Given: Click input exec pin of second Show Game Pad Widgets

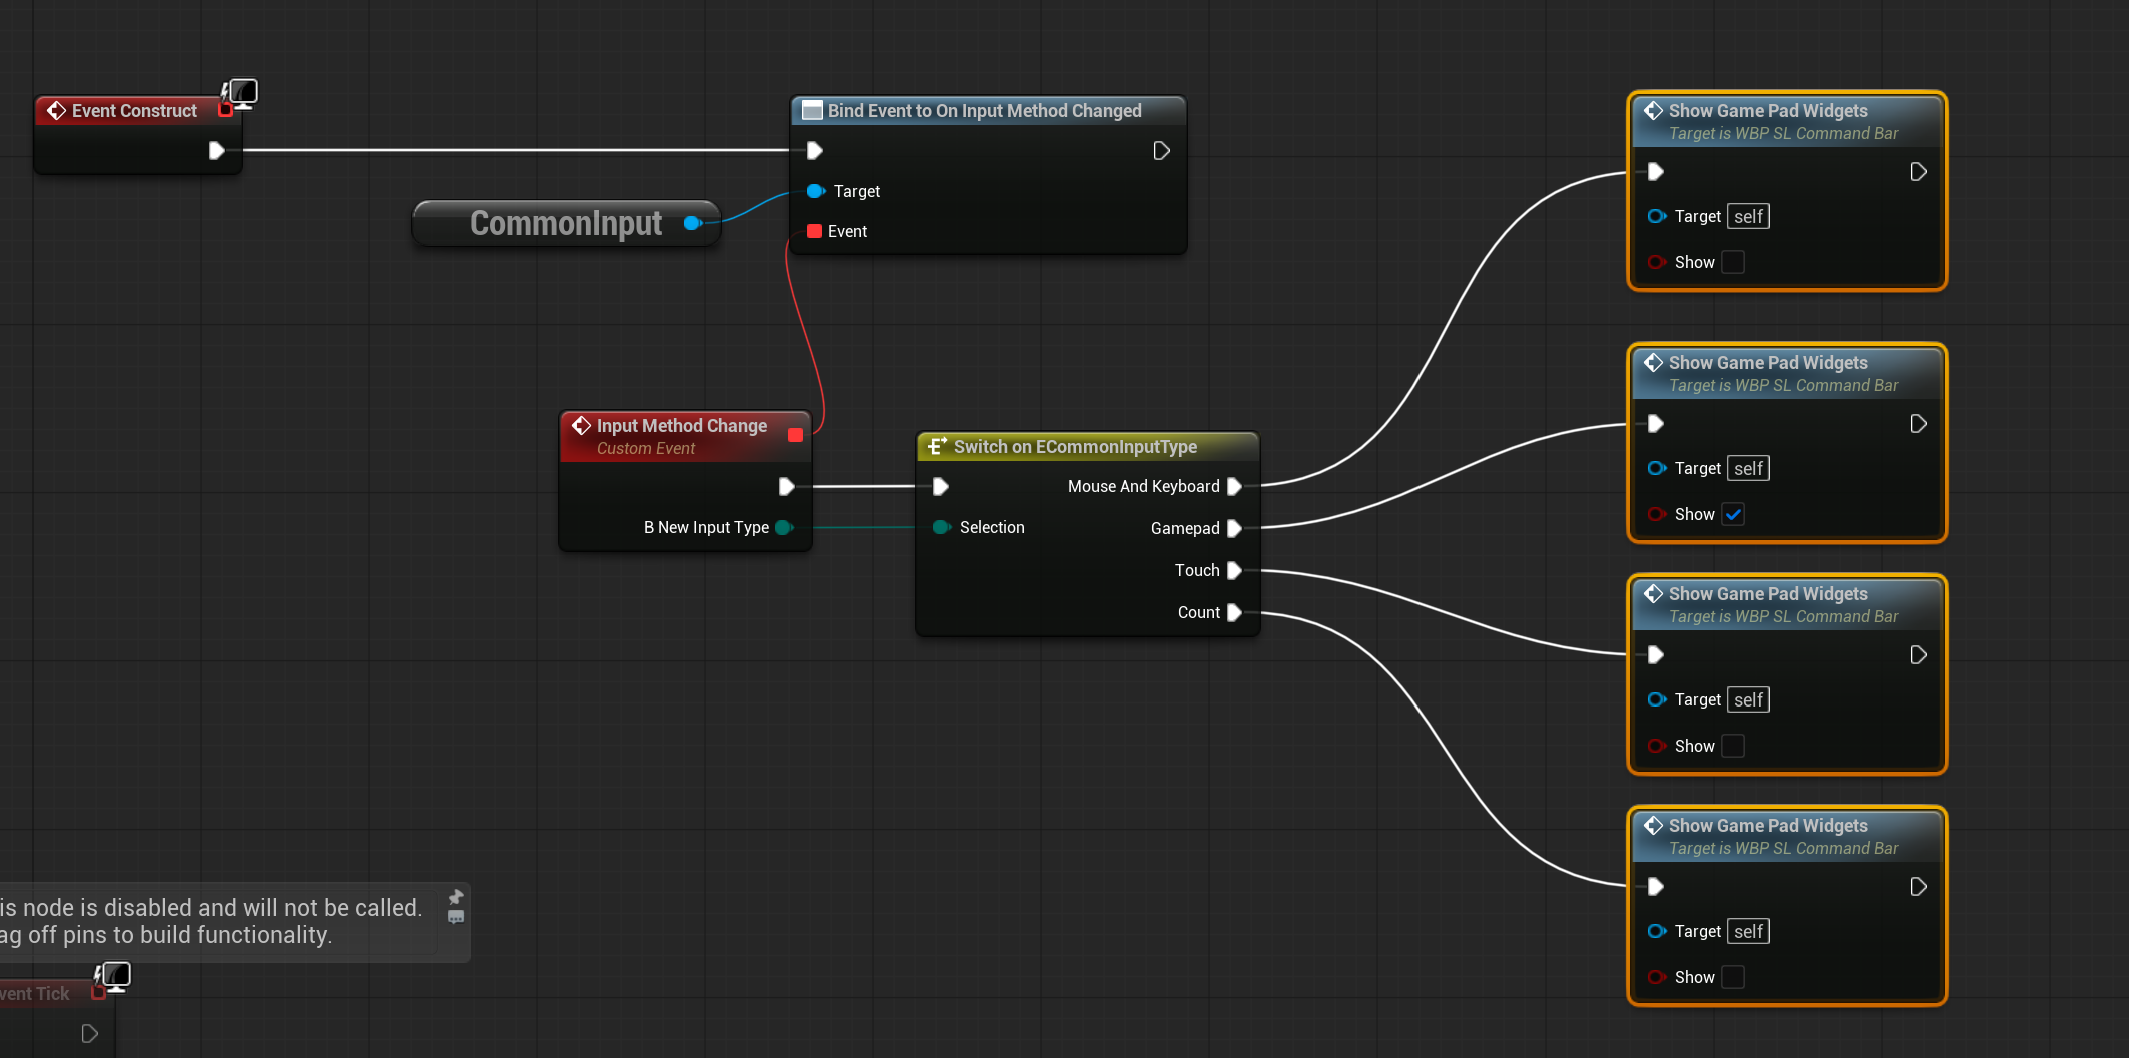Looking at the screenshot, I should coord(1655,424).
